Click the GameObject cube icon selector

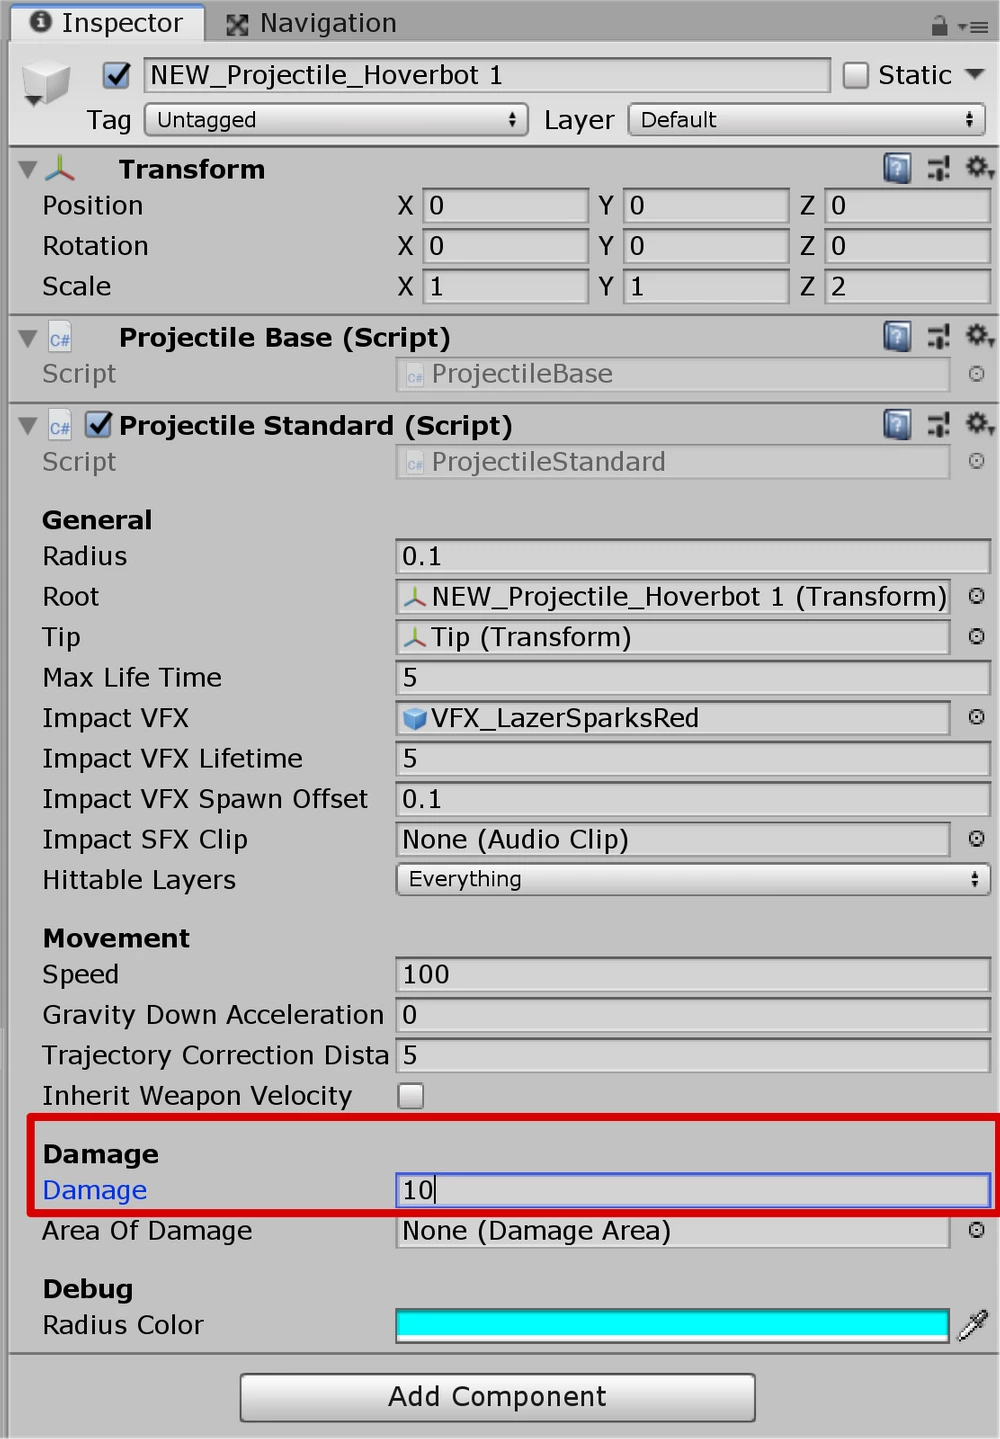45,83
